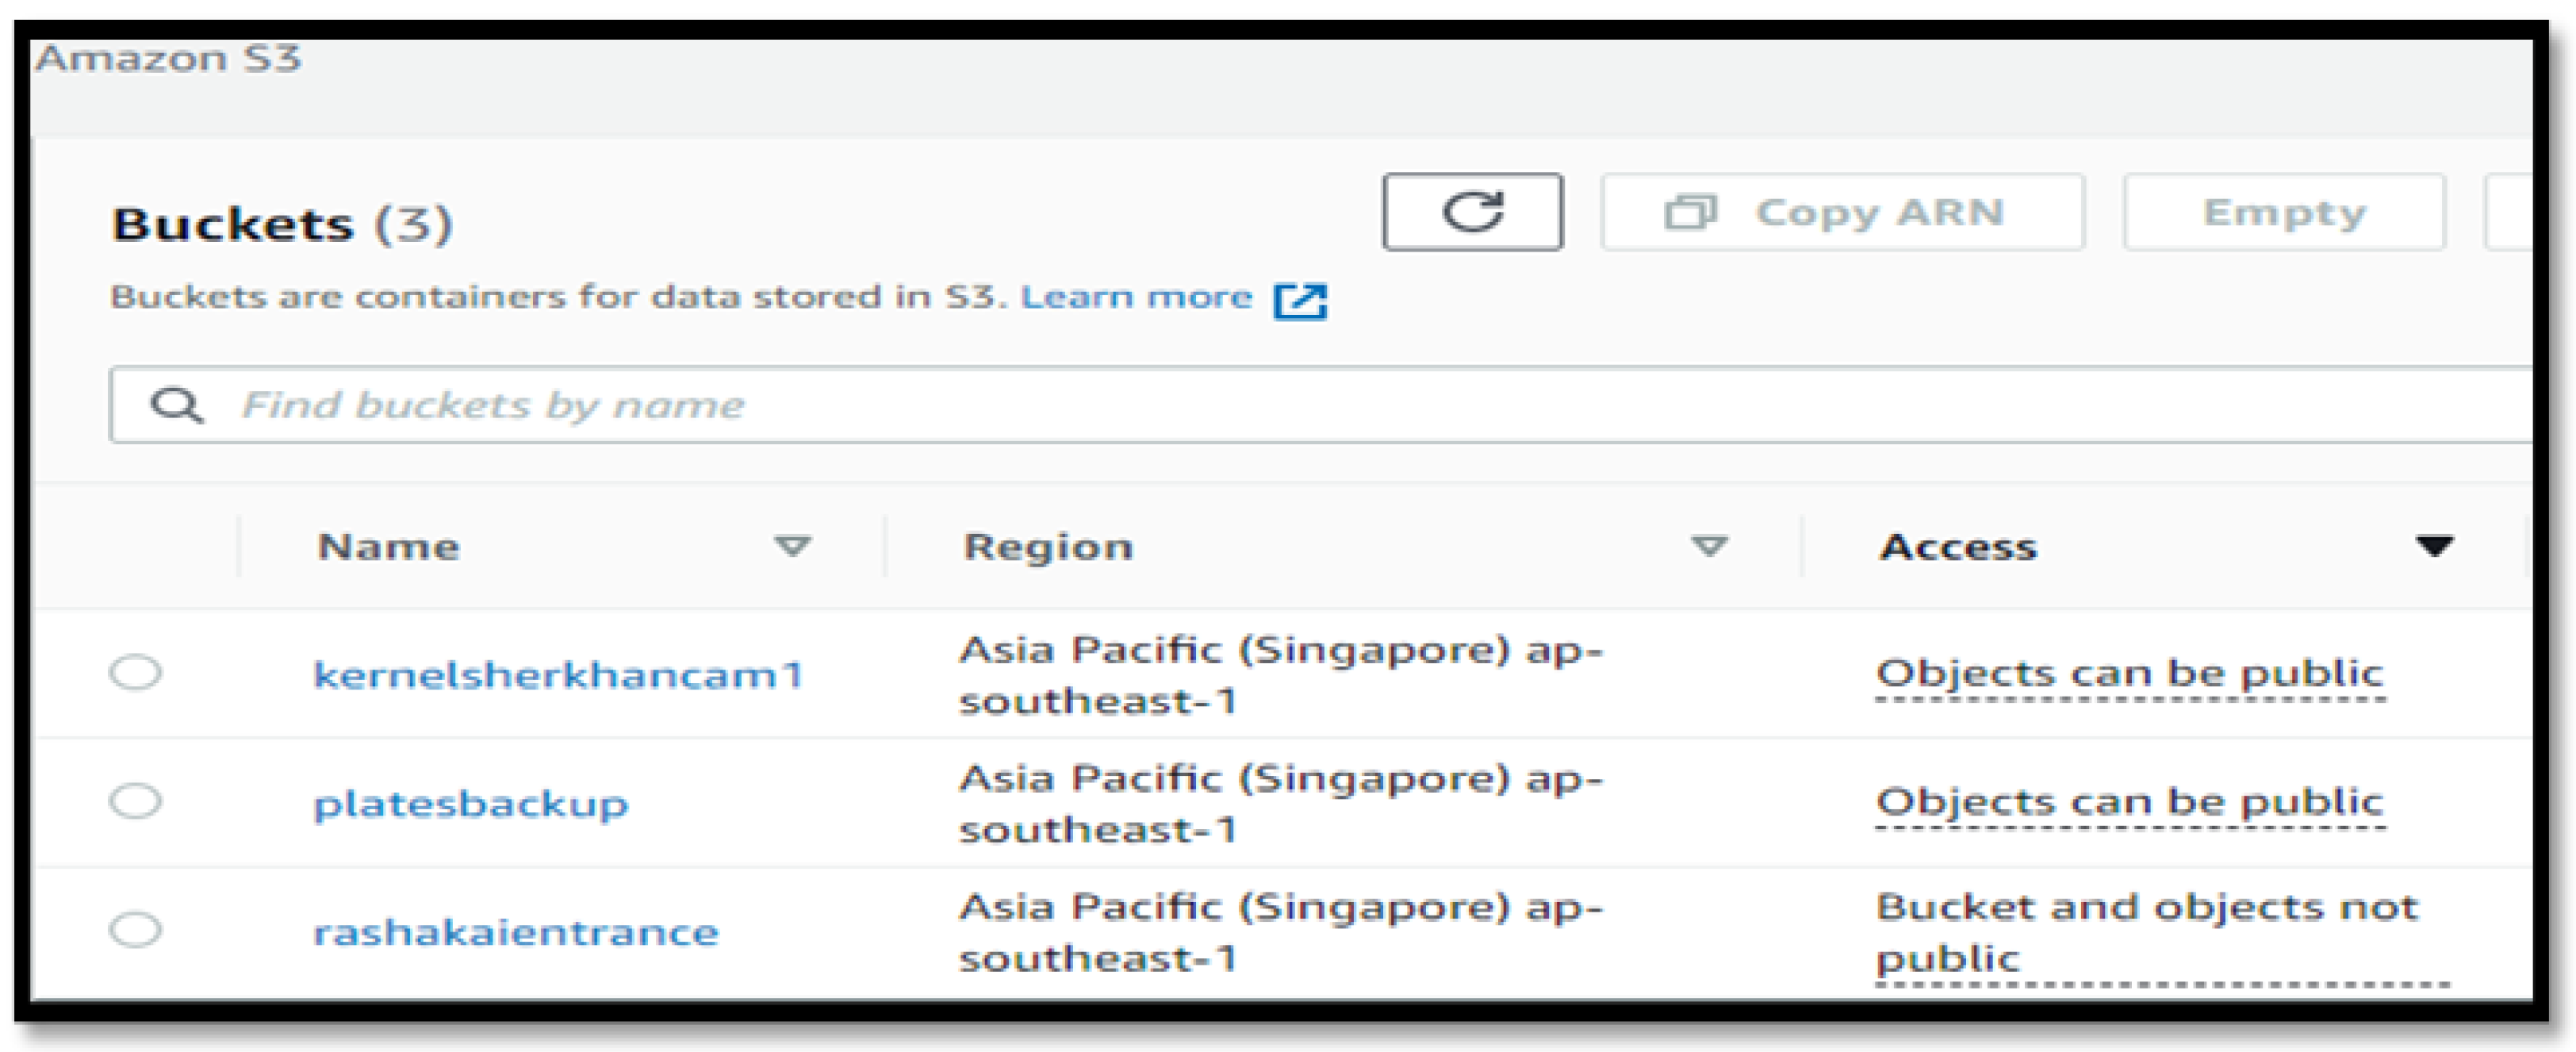Click the Name column header

[x=388, y=547]
